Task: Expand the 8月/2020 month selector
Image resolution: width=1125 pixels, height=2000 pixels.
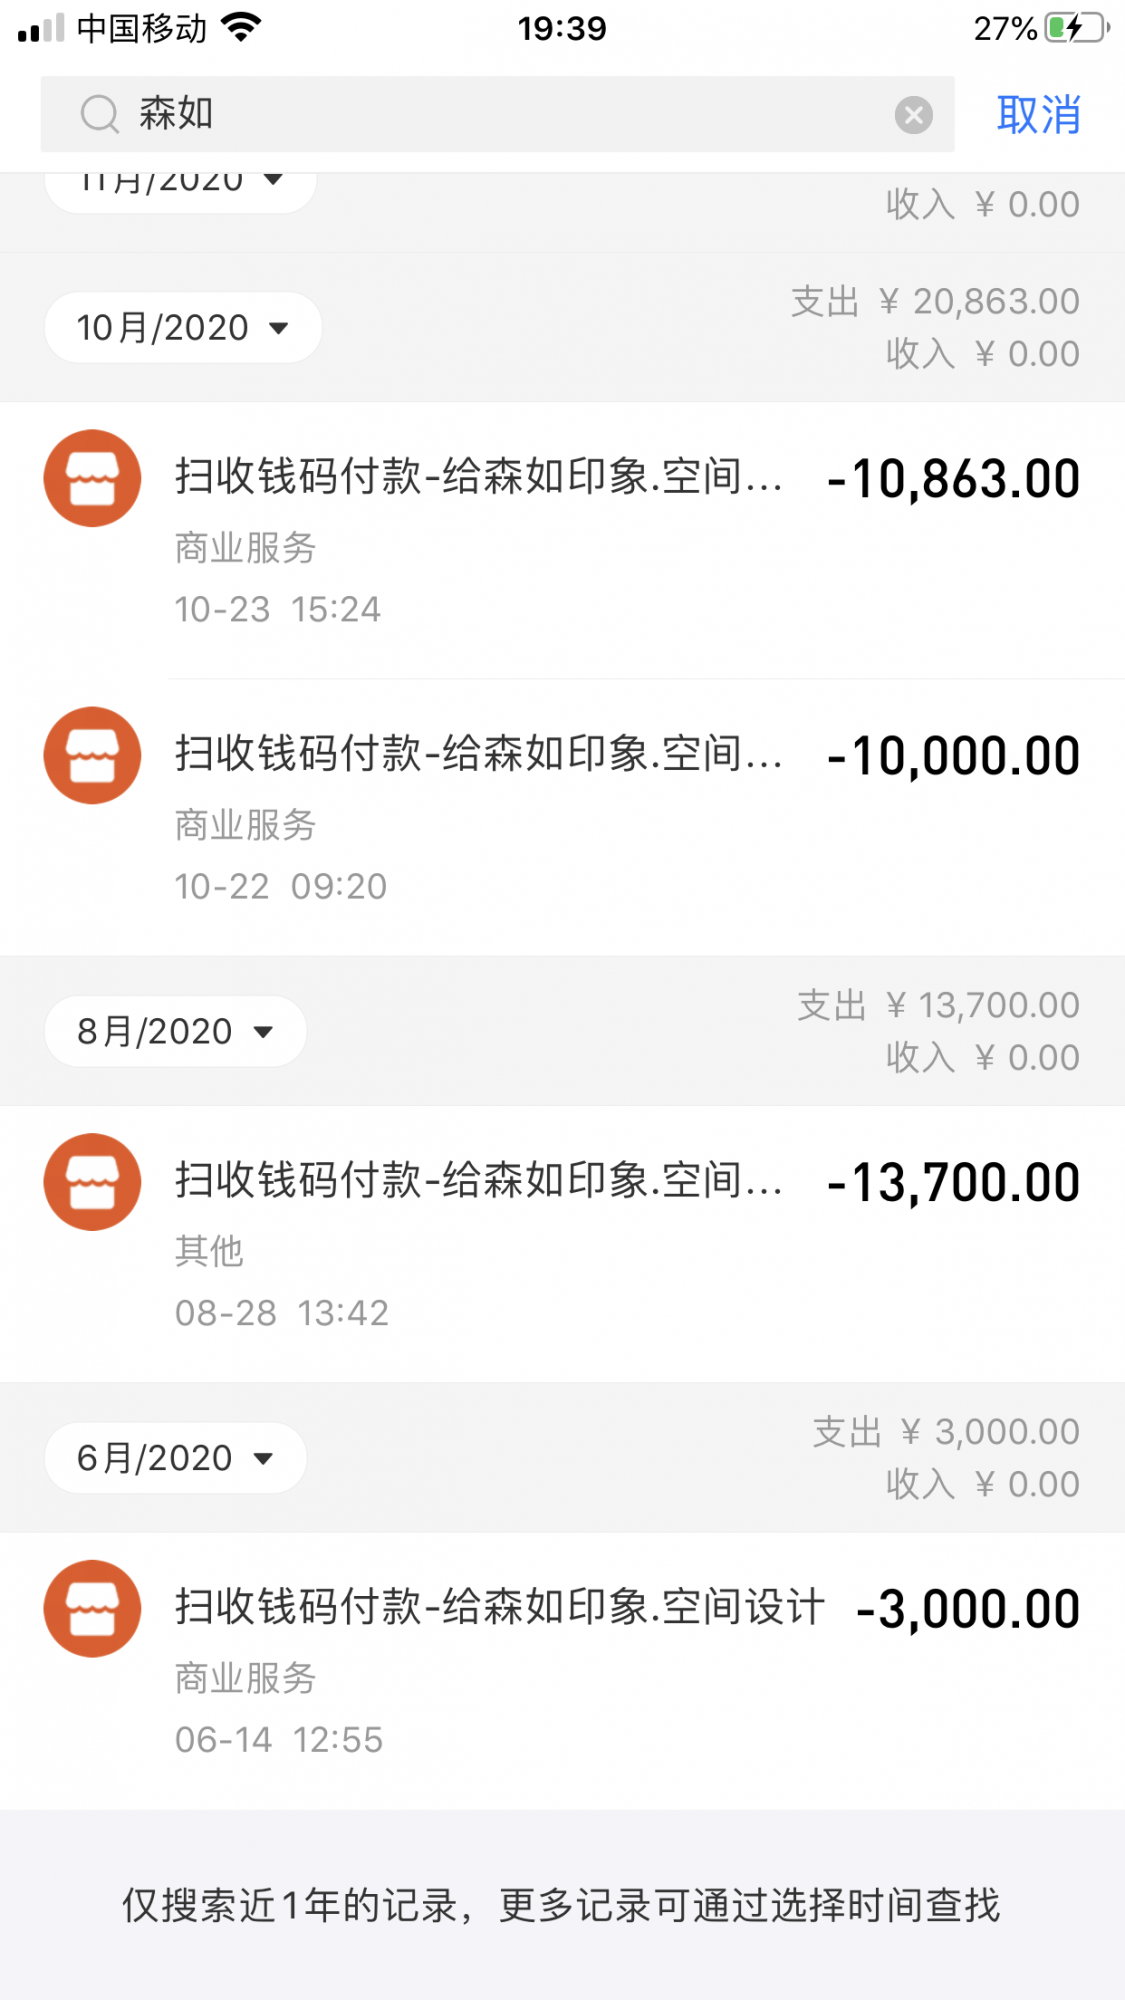Action: [x=175, y=1031]
